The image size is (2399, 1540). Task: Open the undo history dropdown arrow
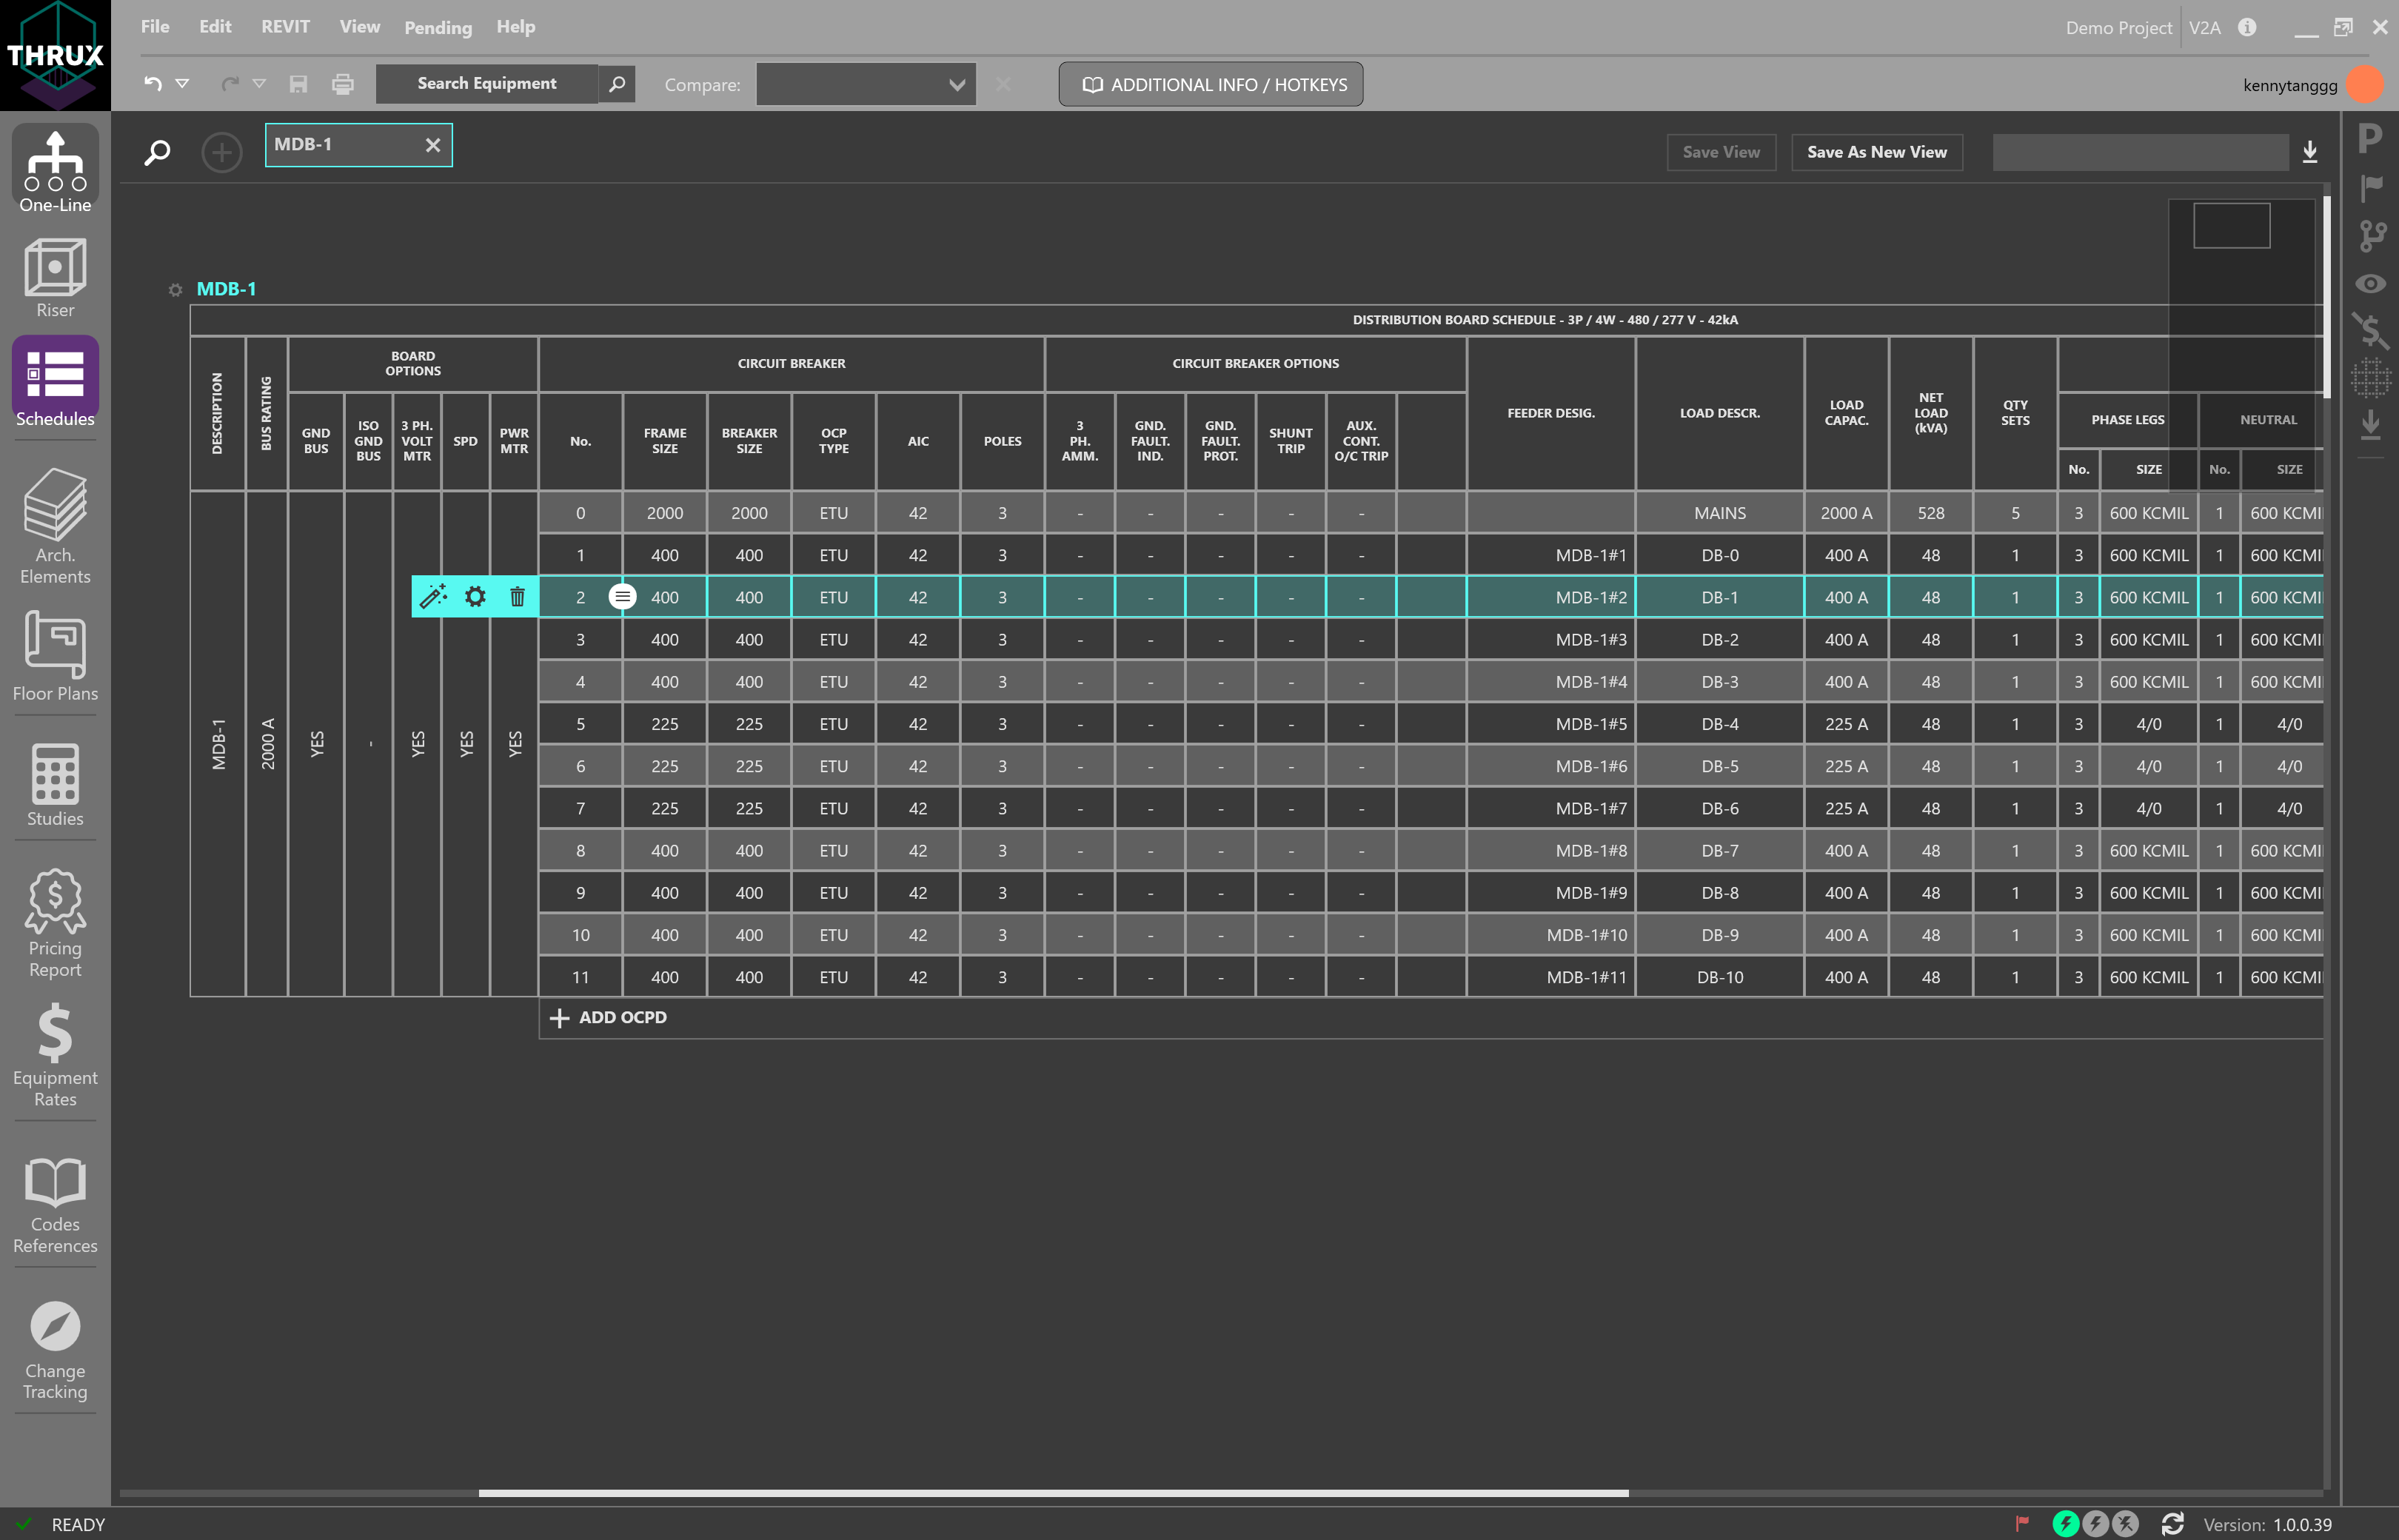[182, 84]
